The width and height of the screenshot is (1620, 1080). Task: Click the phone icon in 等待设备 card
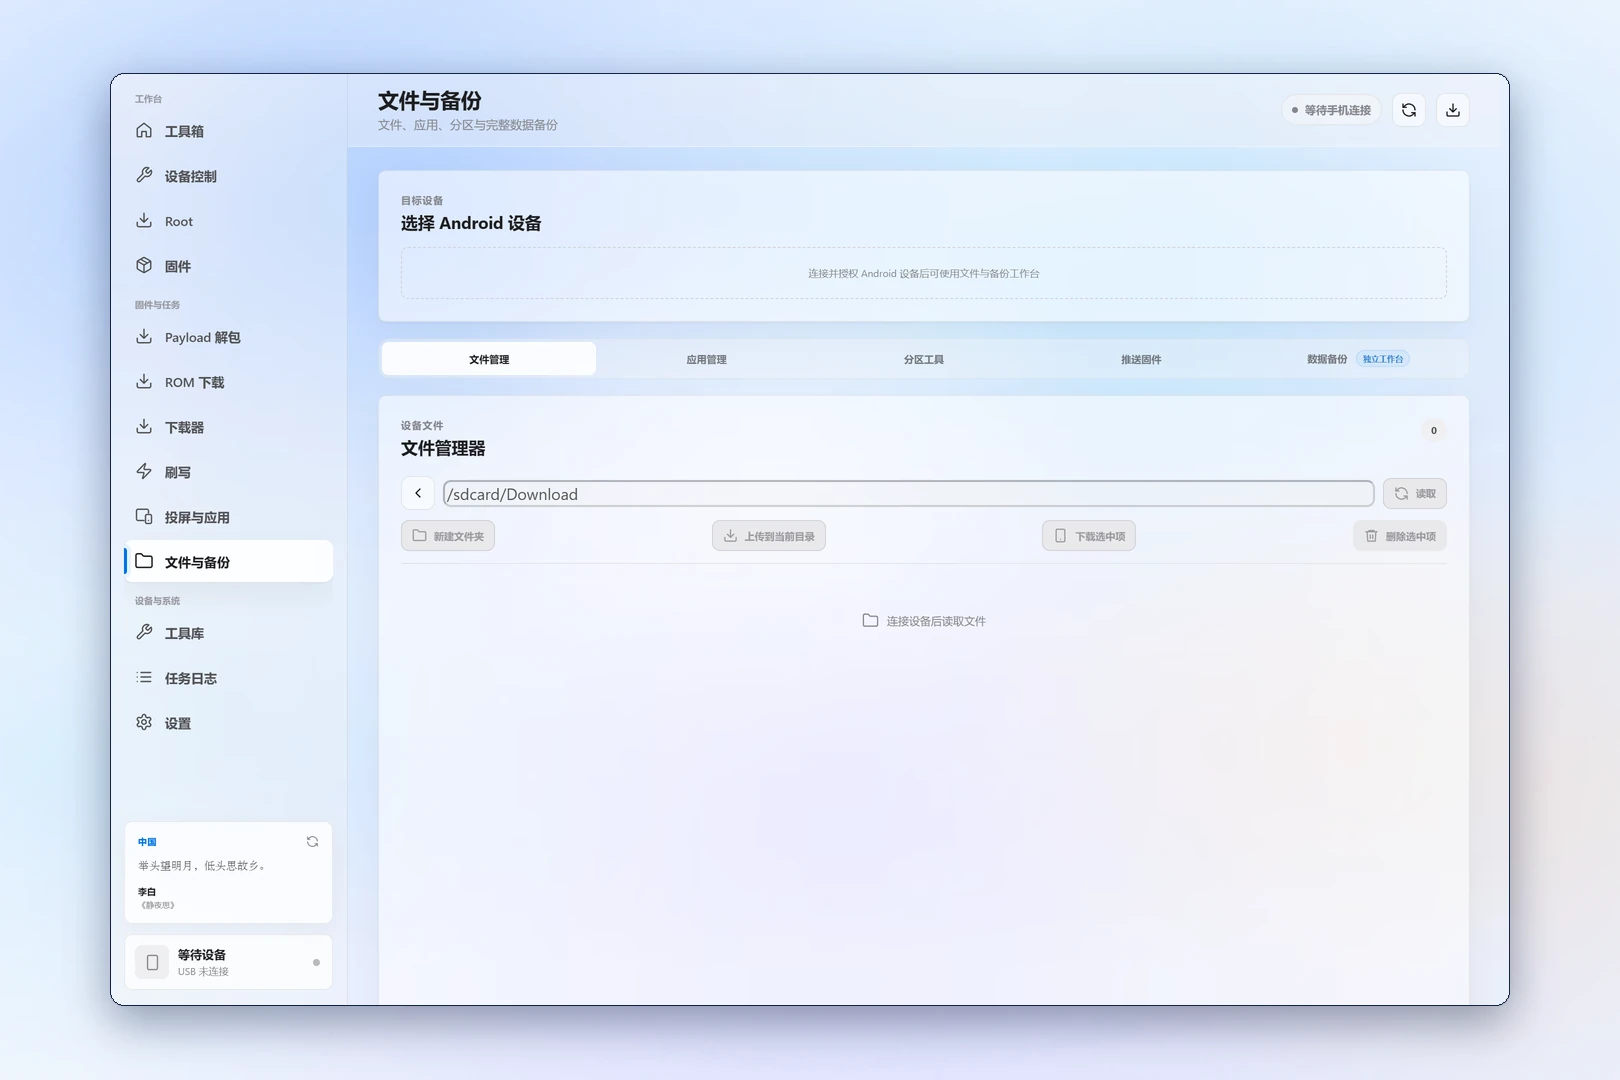coord(152,962)
